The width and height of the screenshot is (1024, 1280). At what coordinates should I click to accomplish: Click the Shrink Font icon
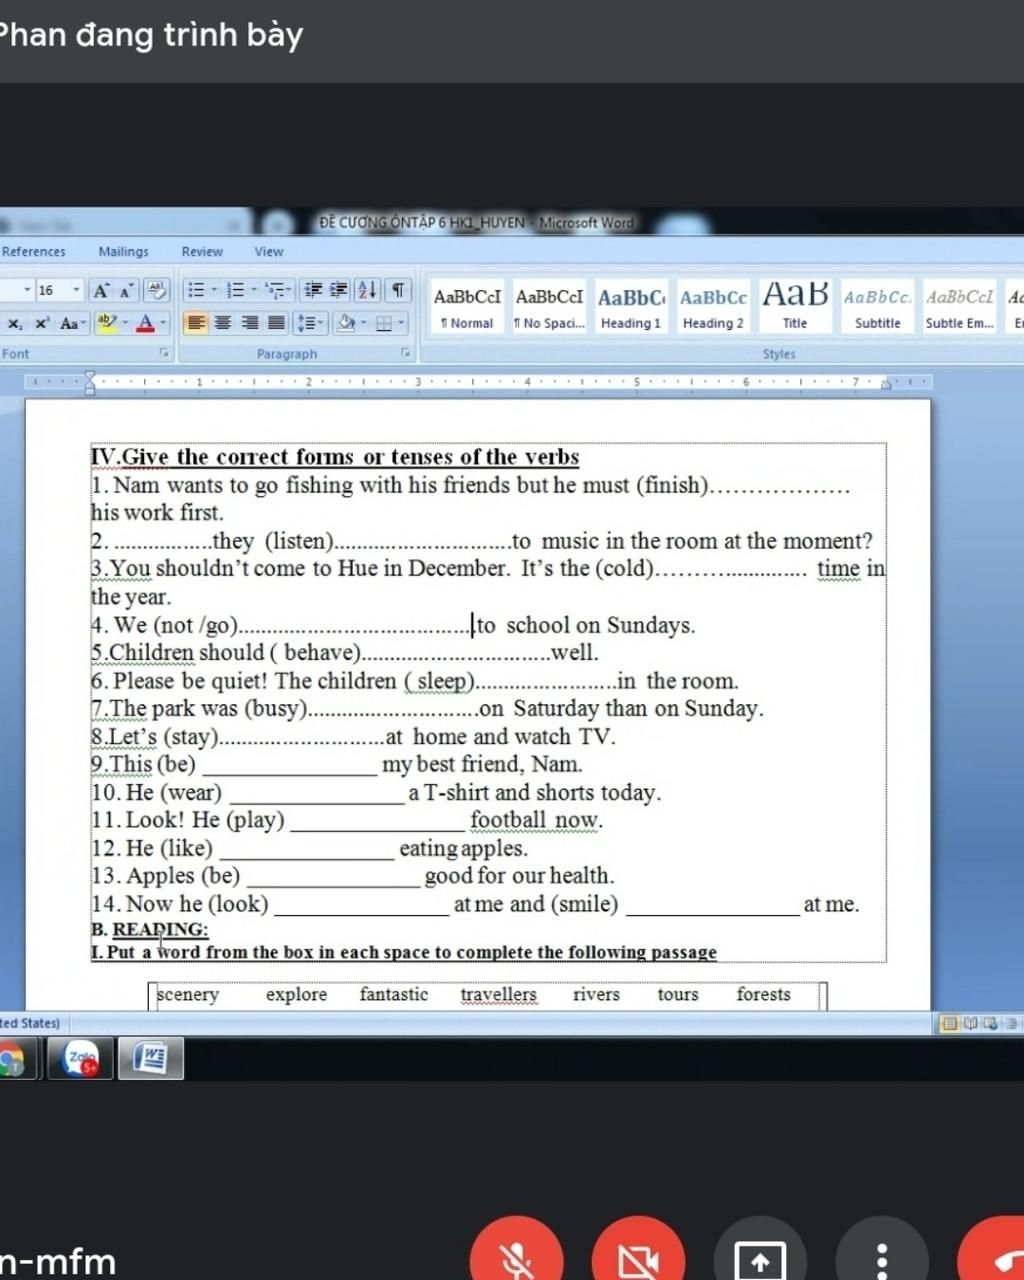125,291
